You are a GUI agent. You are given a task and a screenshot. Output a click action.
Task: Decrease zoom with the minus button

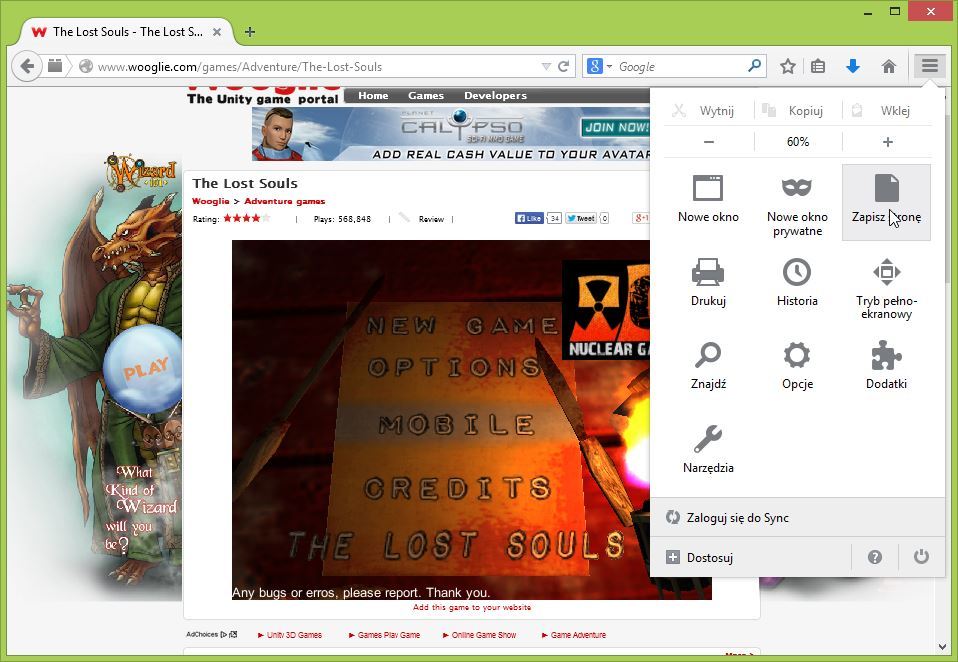point(709,142)
